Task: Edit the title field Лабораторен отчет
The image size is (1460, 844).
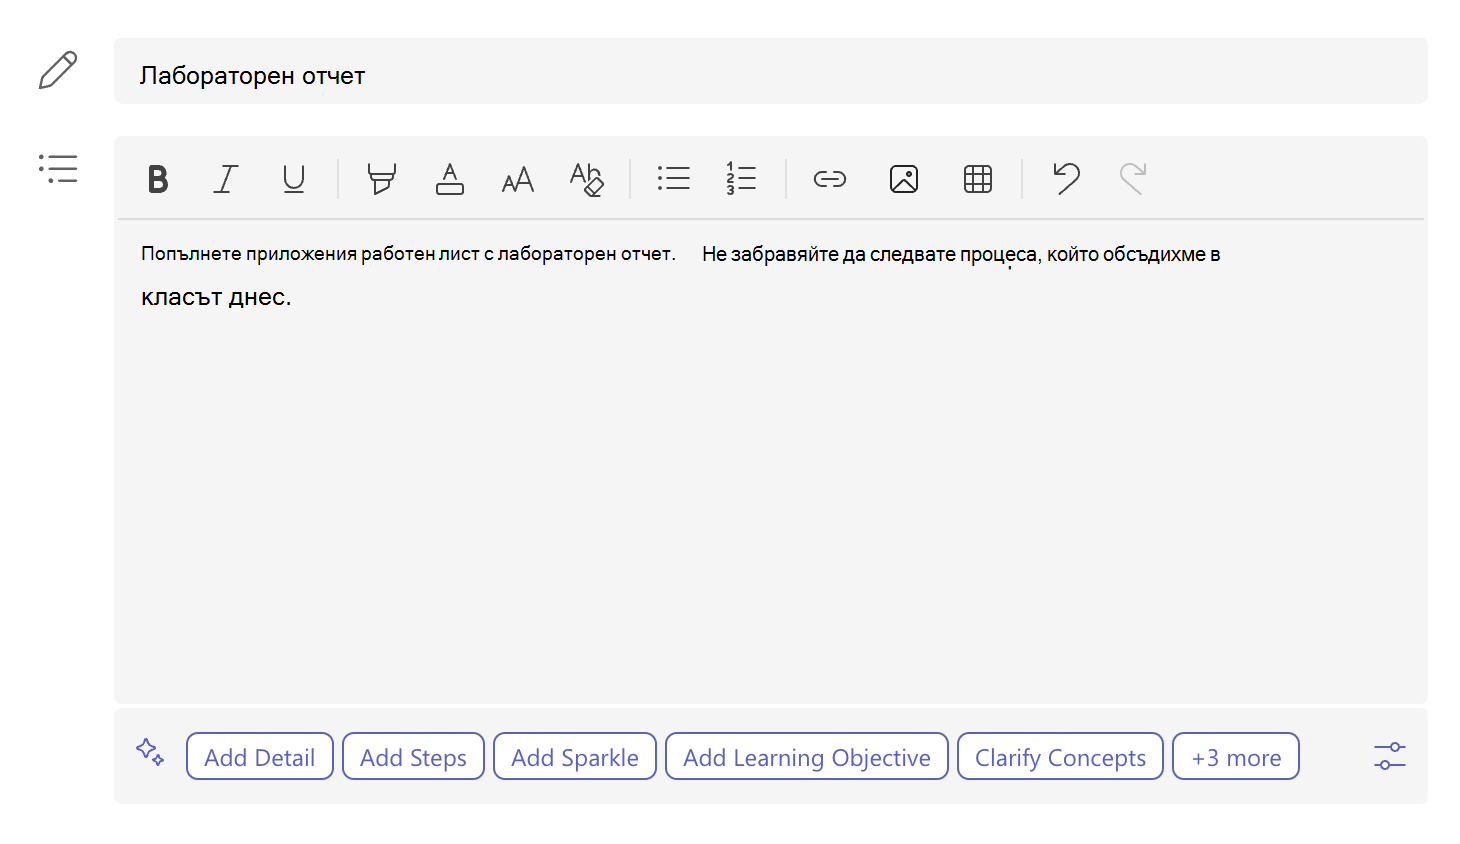Action: 771,71
